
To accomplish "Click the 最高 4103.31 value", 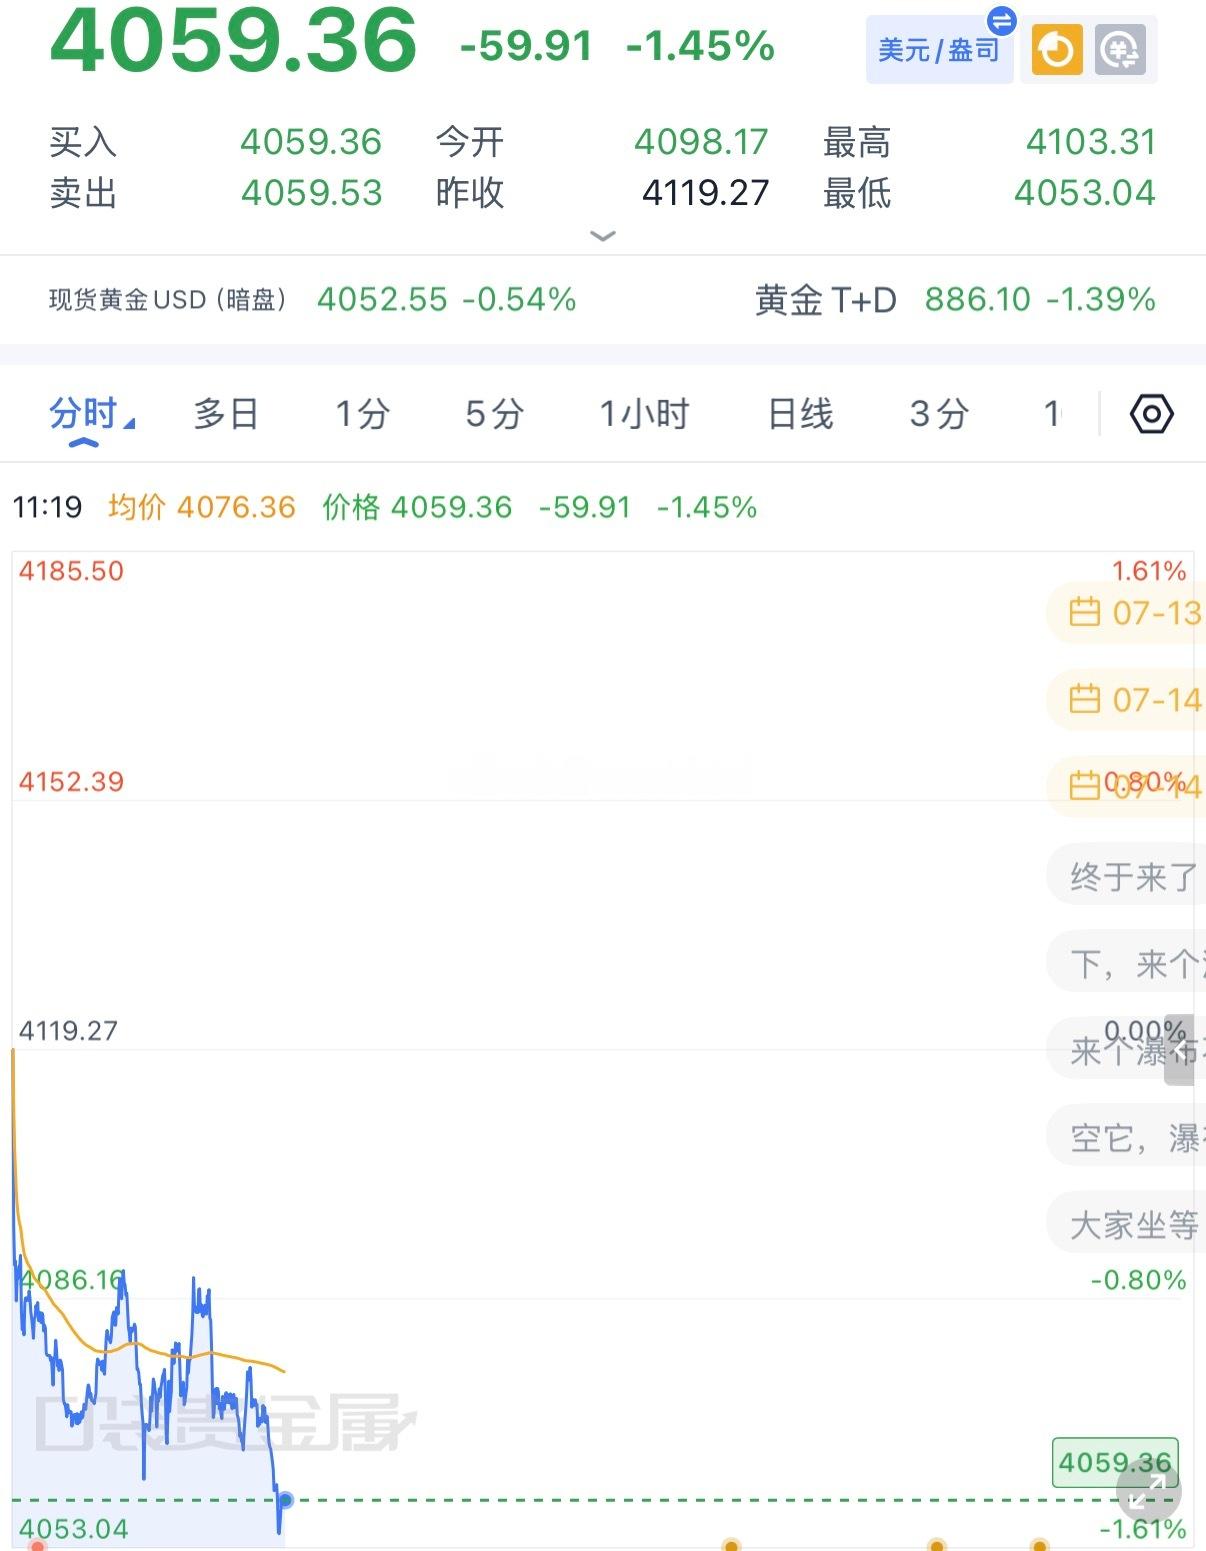I will pos(1091,142).
